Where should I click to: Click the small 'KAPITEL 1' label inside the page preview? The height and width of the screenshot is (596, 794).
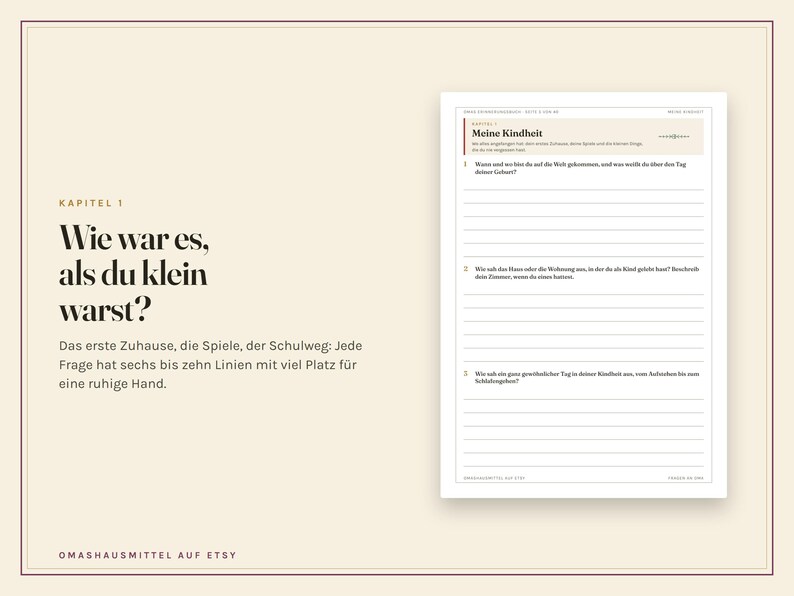pyautogui.click(x=484, y=124)
